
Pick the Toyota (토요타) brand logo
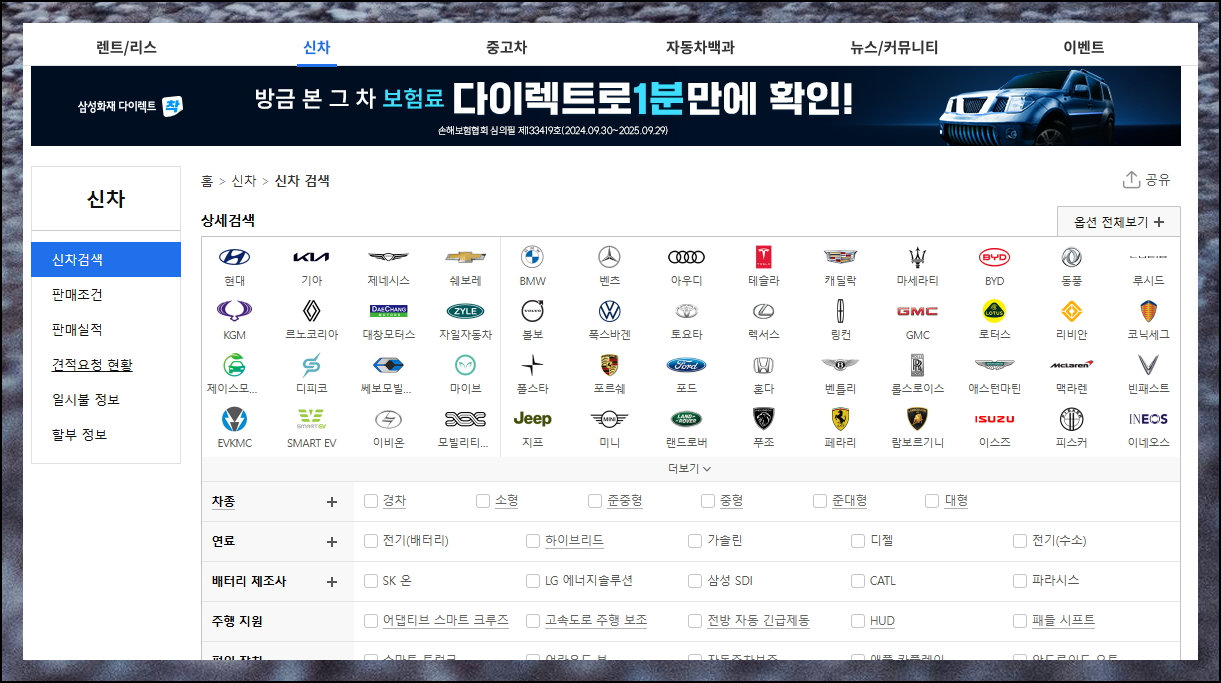point(686,311)
